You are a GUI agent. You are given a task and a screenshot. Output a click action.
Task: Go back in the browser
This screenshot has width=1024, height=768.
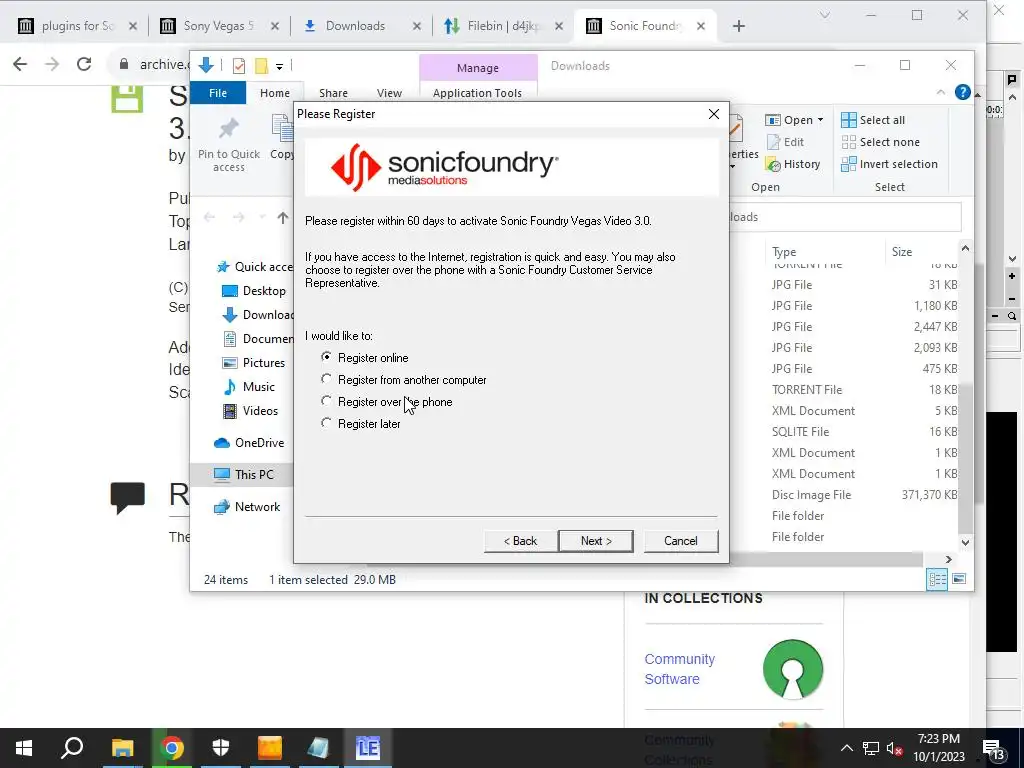20,64
